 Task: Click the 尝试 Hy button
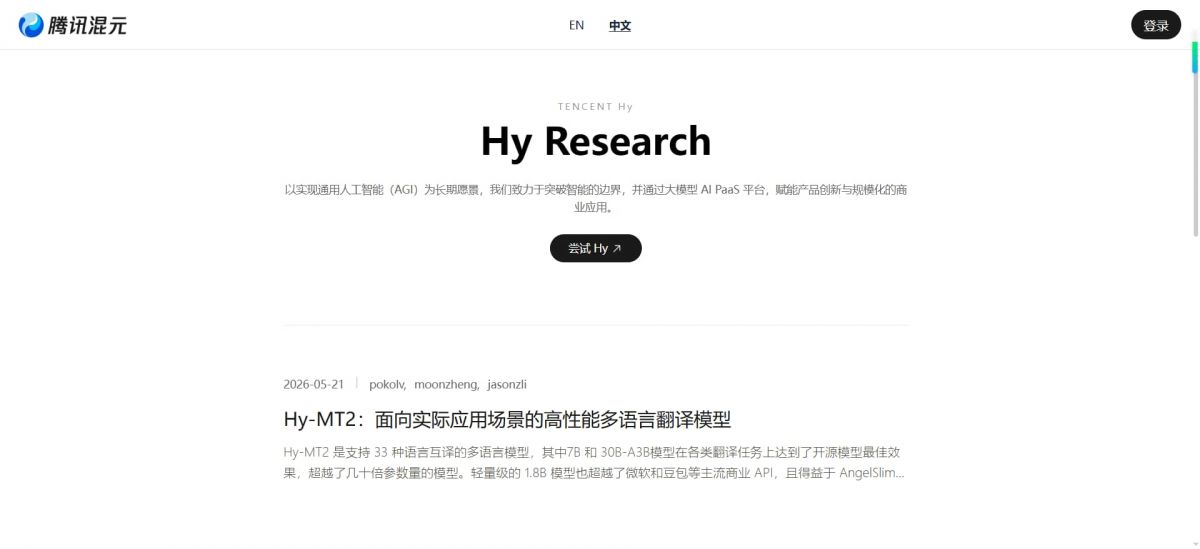(595, 248)
